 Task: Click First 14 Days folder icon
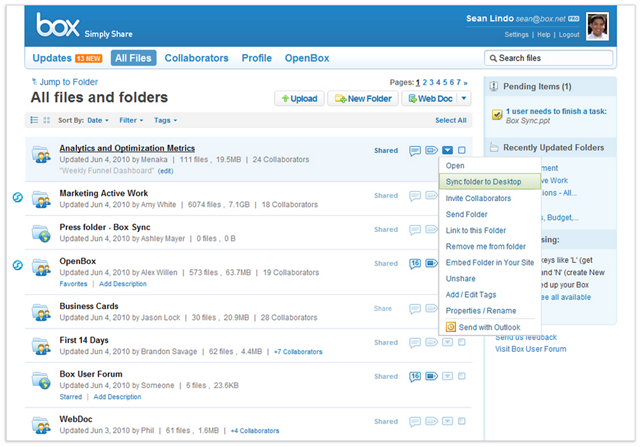point(41,346)
